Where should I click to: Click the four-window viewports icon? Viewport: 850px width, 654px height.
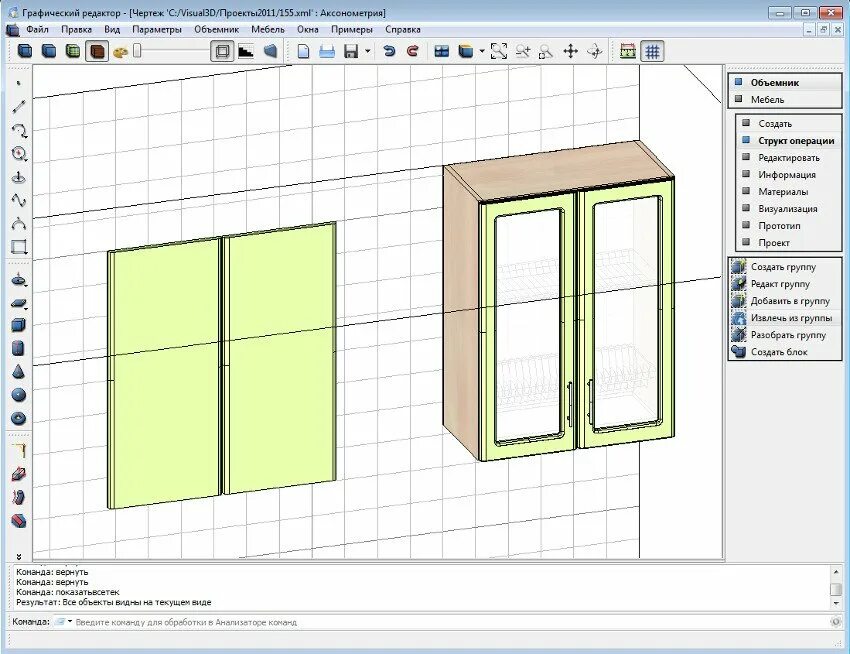coord(442,52)
